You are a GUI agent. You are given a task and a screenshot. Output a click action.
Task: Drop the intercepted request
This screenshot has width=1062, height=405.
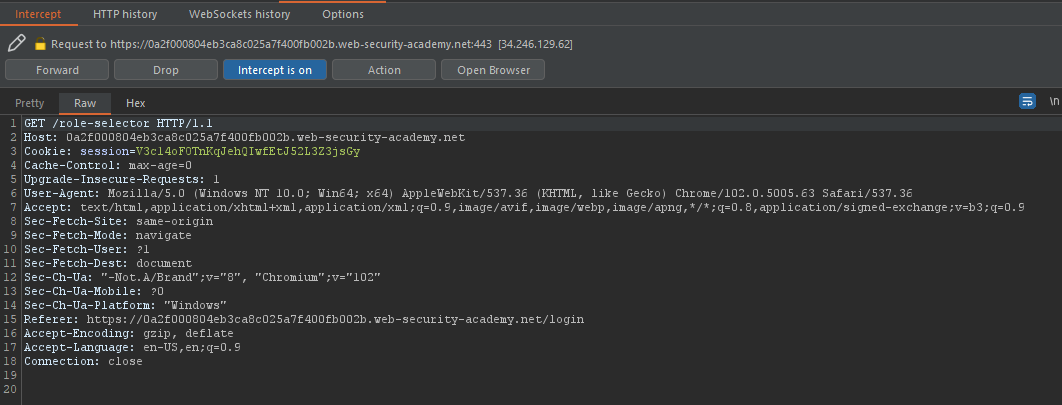pyautogui.click(x=165, y=70)
